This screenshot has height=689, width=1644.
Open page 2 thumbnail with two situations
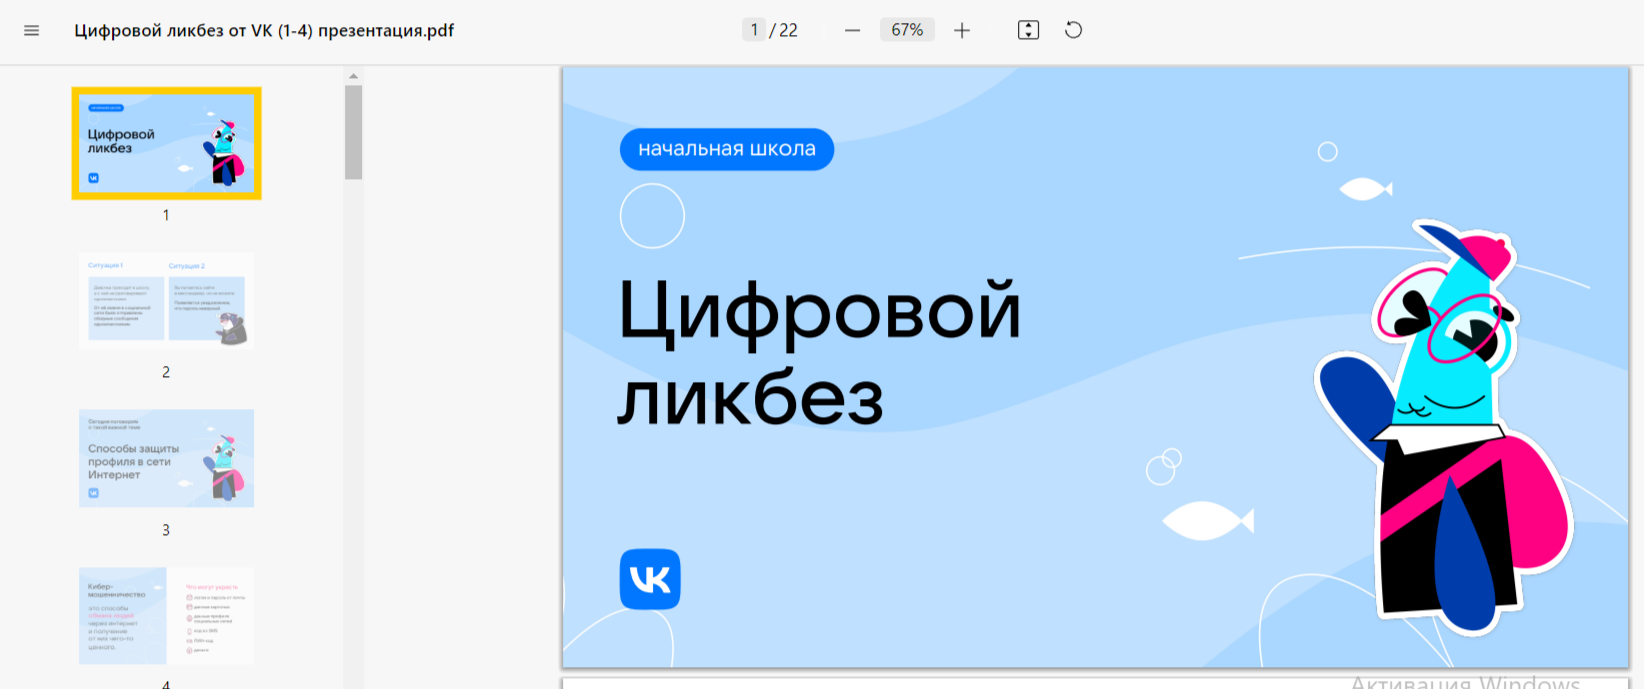click(x=166, y=301)
